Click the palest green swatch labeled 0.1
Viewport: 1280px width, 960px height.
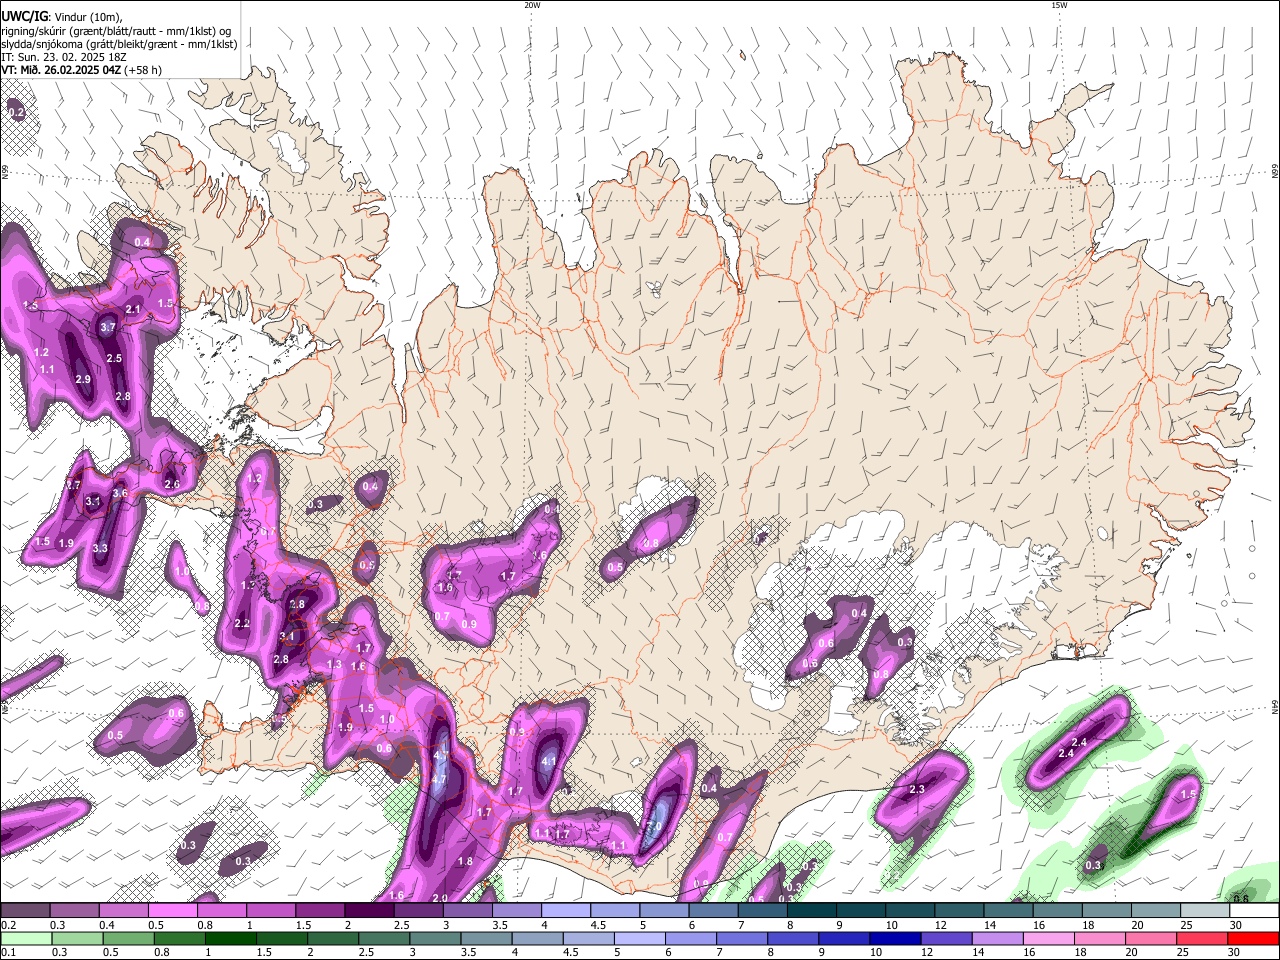tap(24, 939)
